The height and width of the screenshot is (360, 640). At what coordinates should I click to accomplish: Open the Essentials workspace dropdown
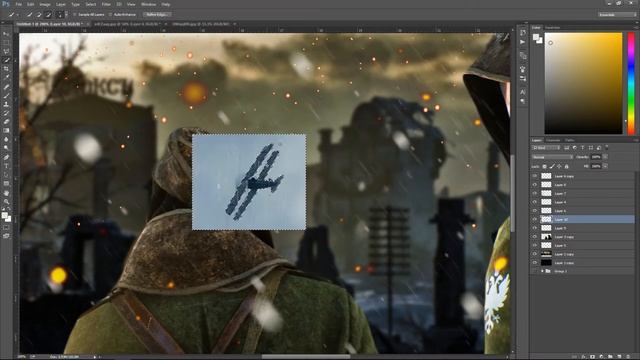[x=617, y=15]
